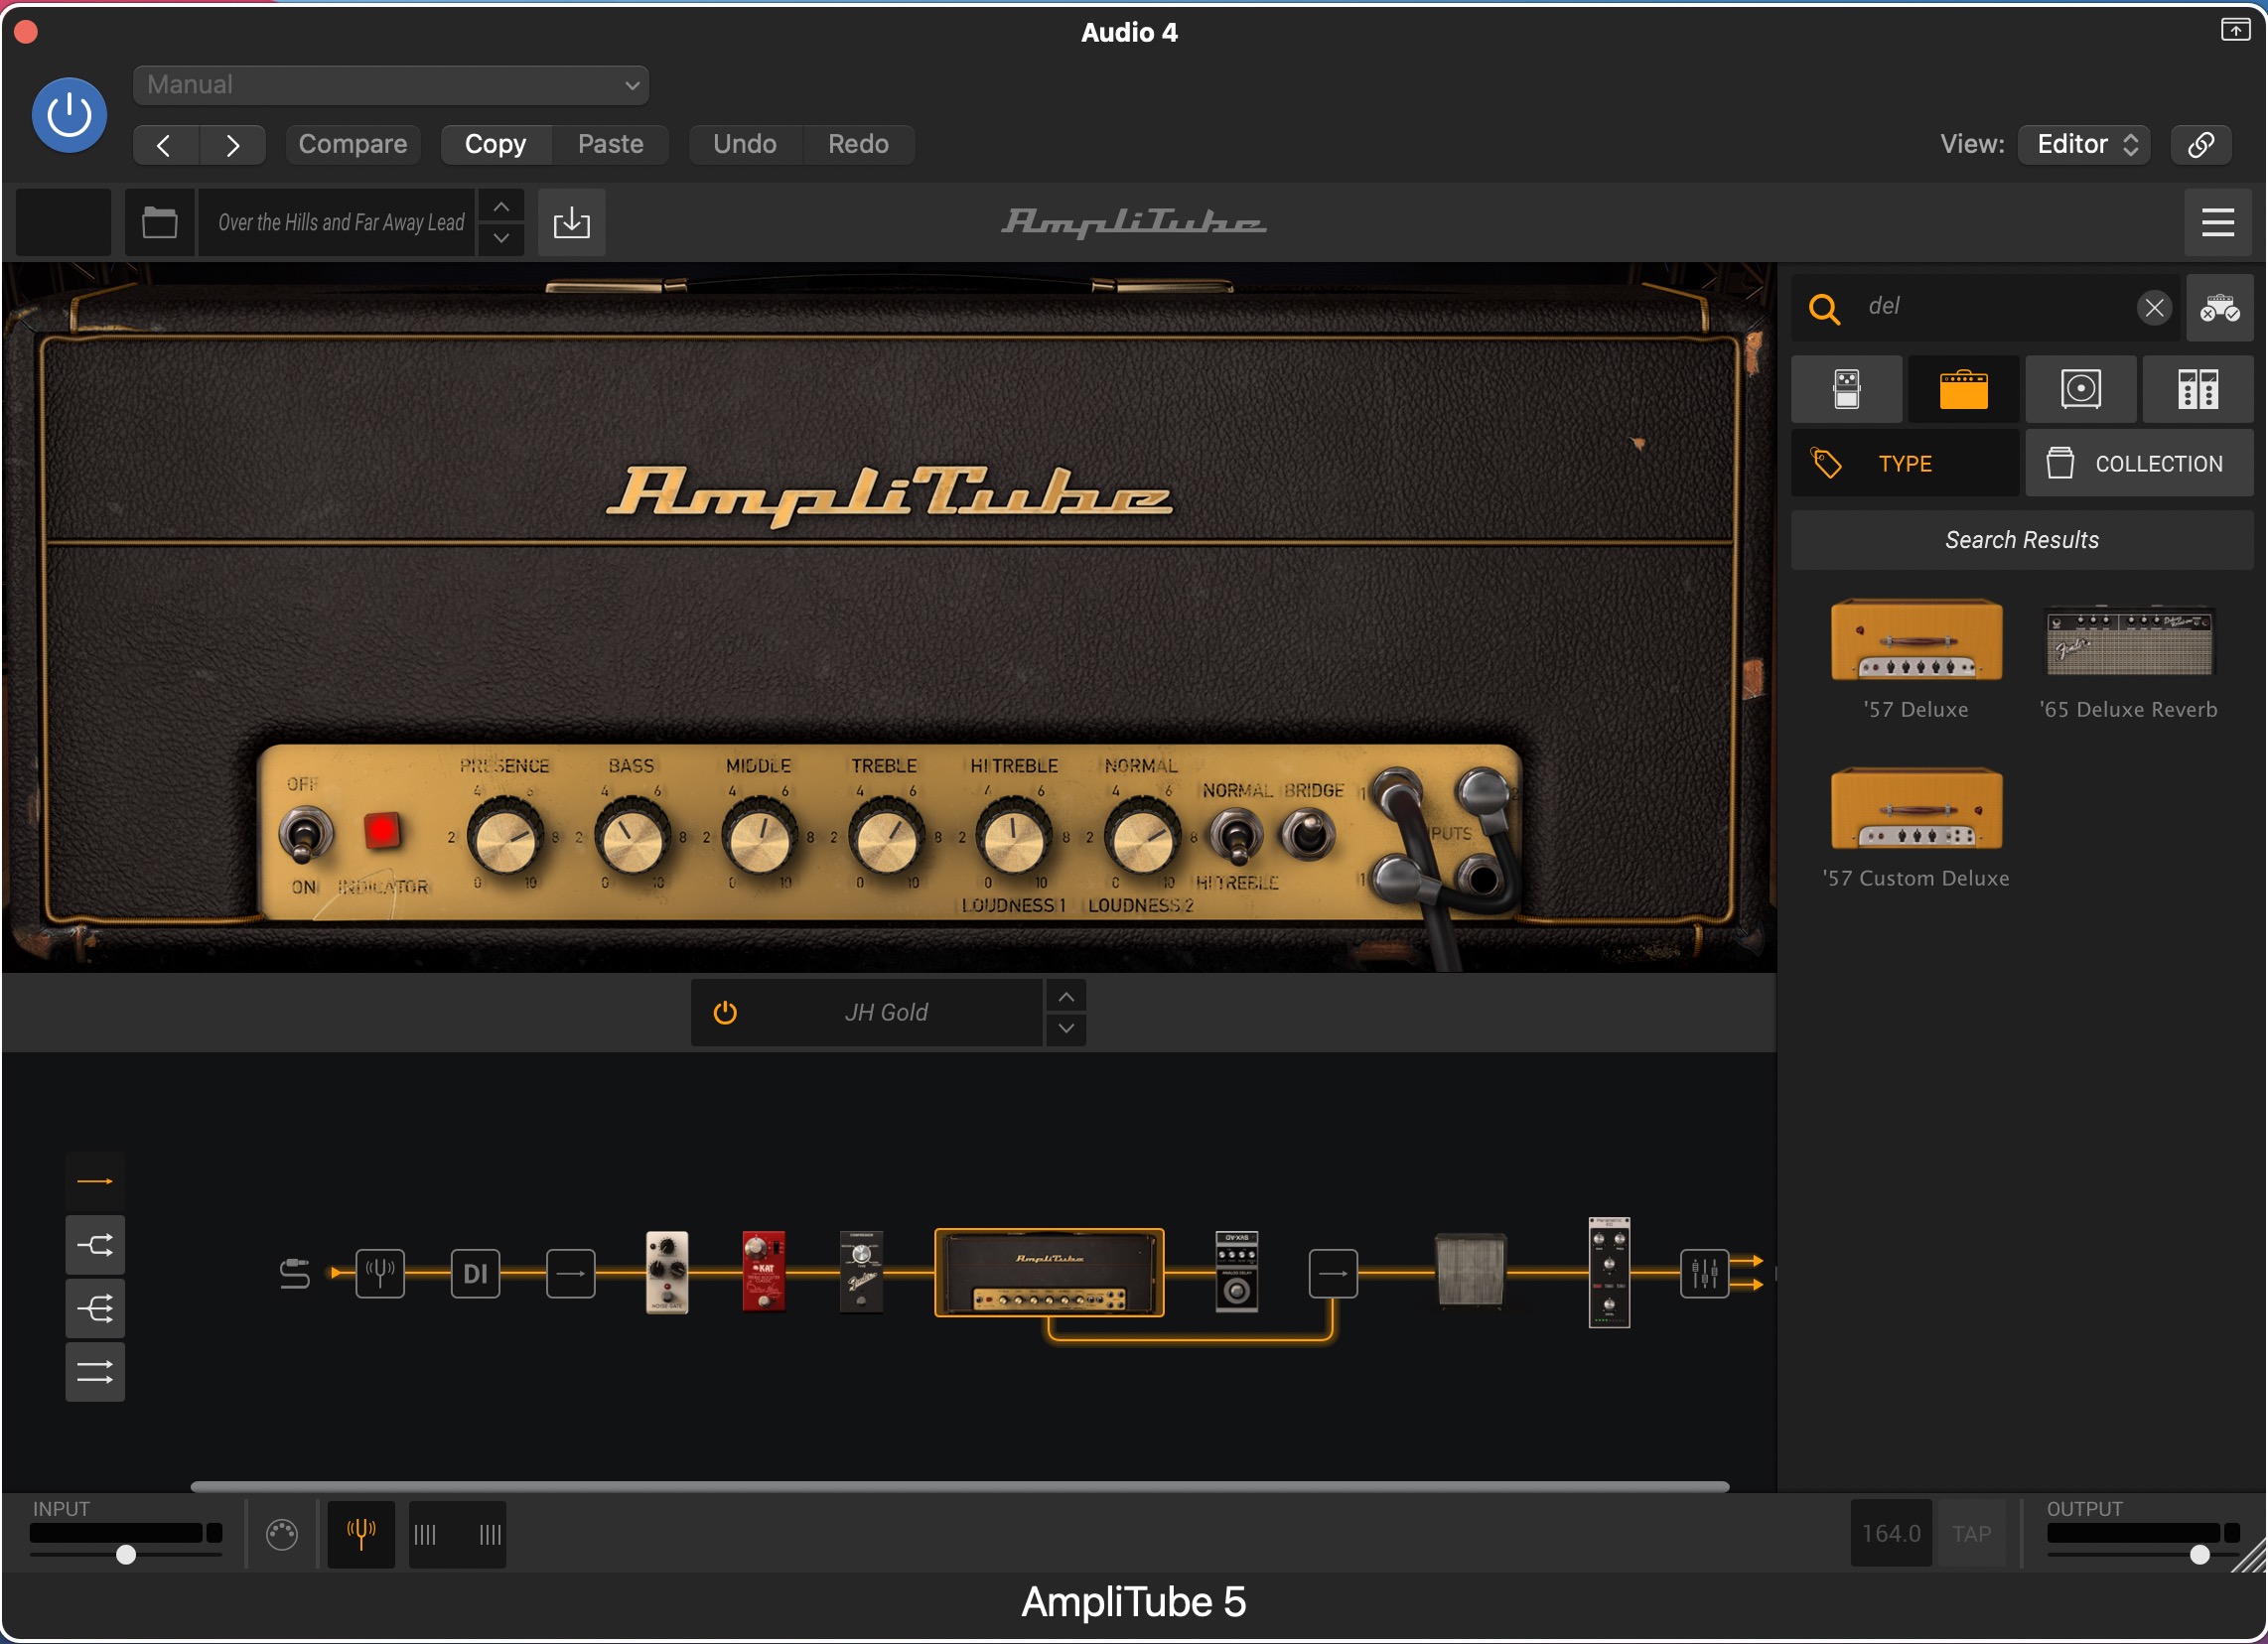Click the Paste button
This screenshot has width=2268, height=1644.
pos(611,144)
